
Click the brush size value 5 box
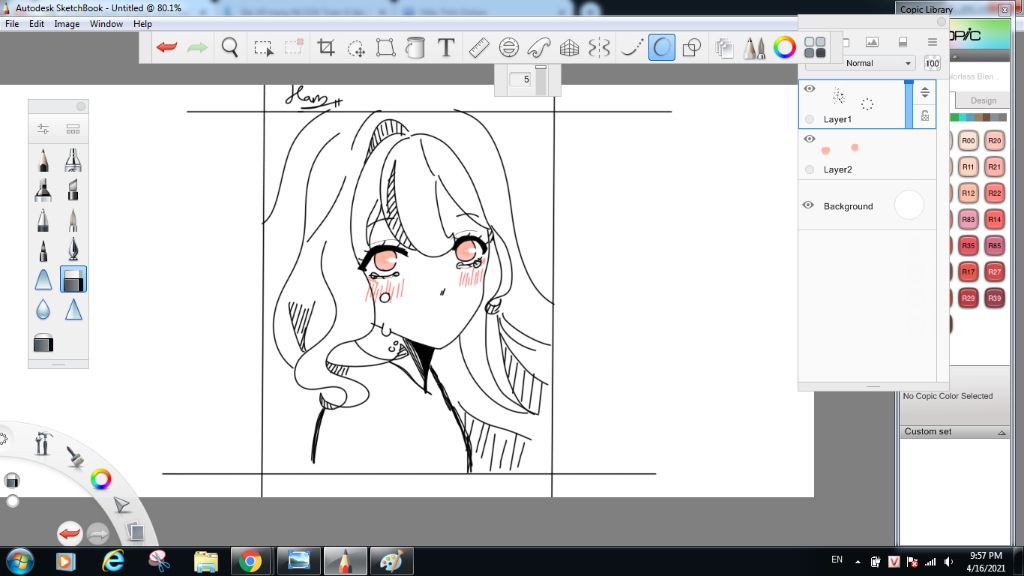(x=520, y=79)
